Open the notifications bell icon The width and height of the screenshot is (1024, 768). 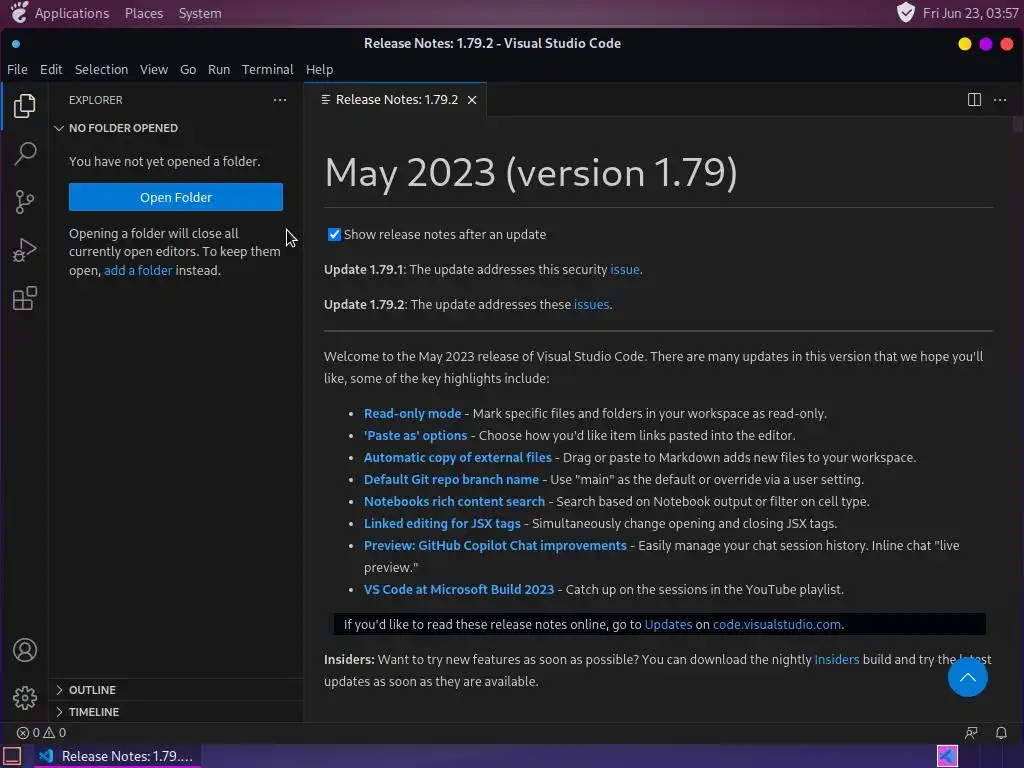[1001, 733]
